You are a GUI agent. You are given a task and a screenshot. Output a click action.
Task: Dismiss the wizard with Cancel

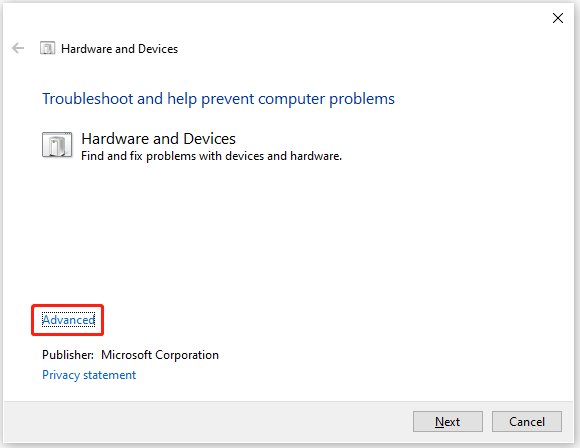[527, 421]
